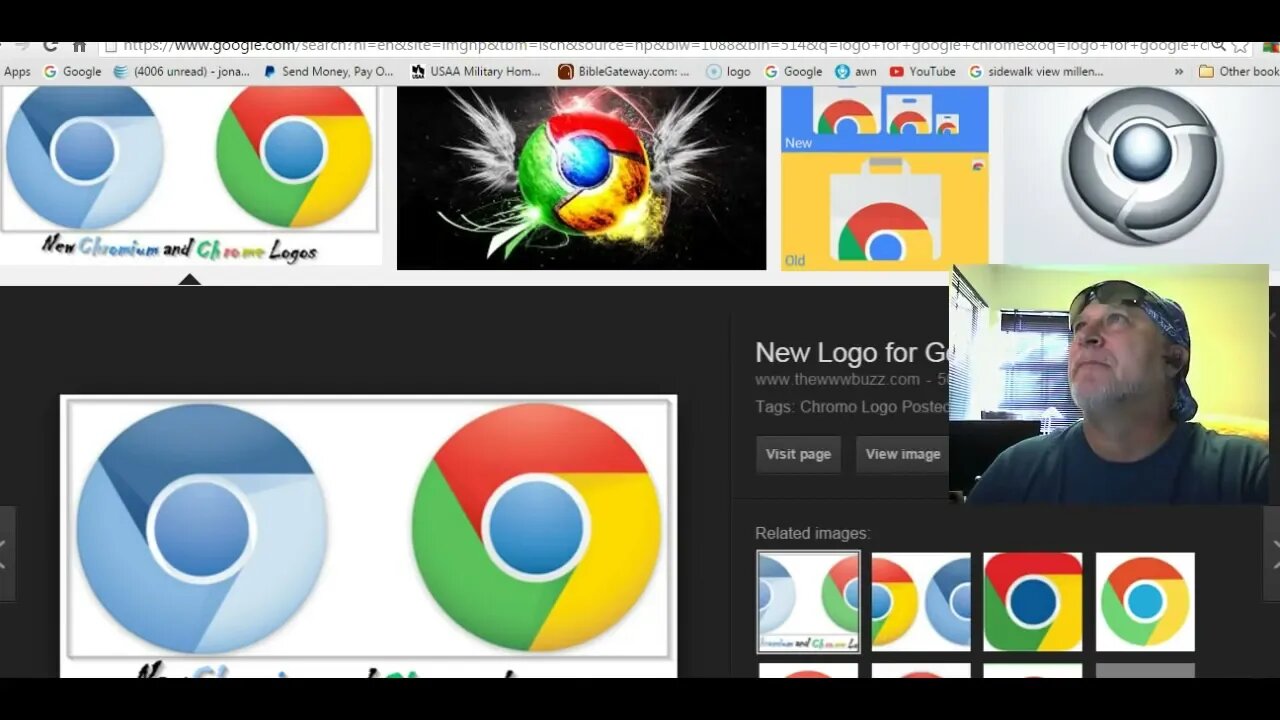The height and width of the screenshot is (720, 1280).
Task: Open the www.thewwwbuzz.com source link
Action: pyautogui.click(x=837, y=380)
